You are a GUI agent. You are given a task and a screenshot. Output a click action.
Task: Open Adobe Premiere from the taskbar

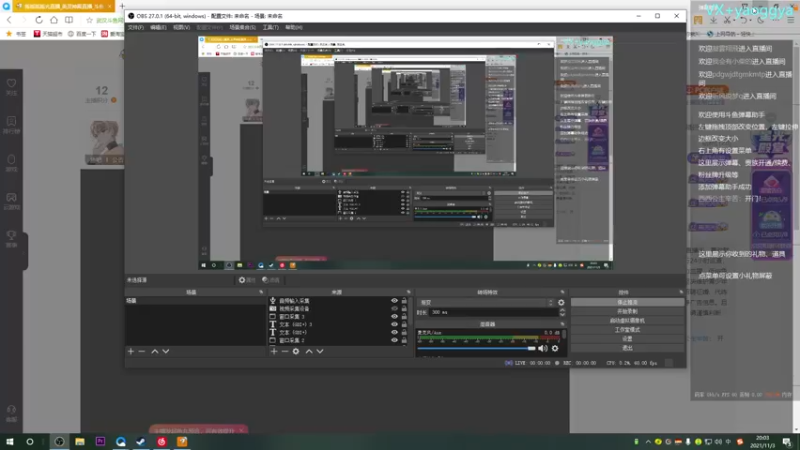pyautogui.click(x=100, y=442)
